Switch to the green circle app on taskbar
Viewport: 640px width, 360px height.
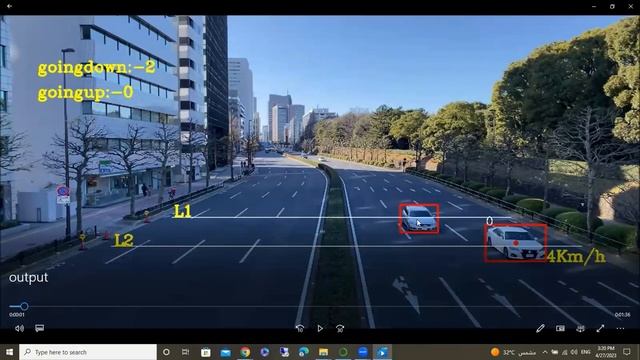point(343,352)
